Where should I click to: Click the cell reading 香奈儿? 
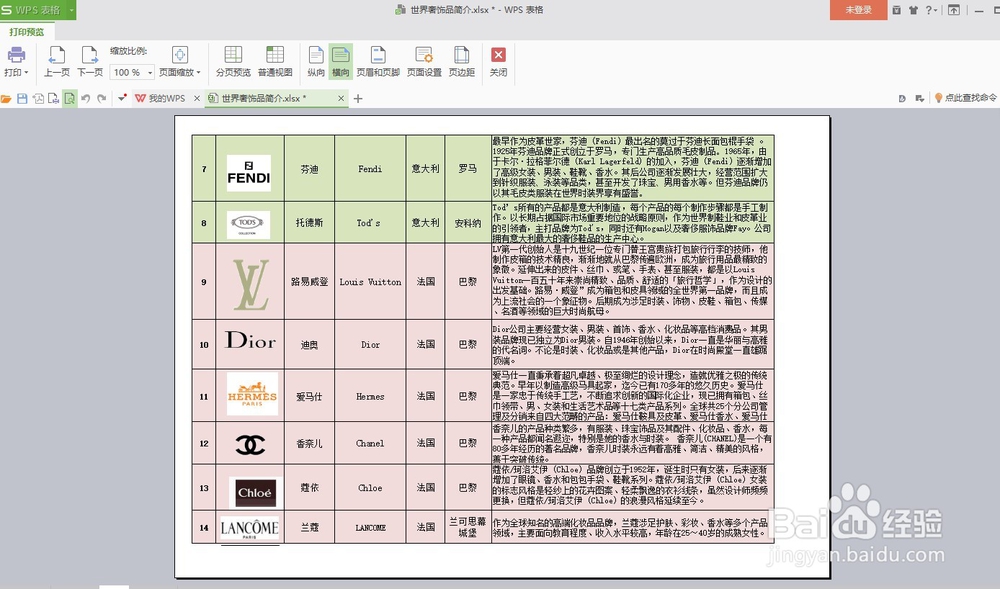click(x=309, y=443)
